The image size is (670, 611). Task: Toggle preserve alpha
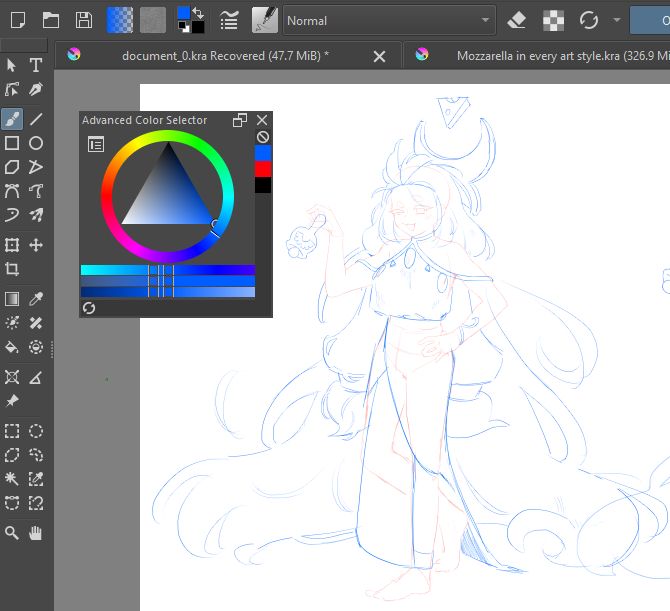553,20
